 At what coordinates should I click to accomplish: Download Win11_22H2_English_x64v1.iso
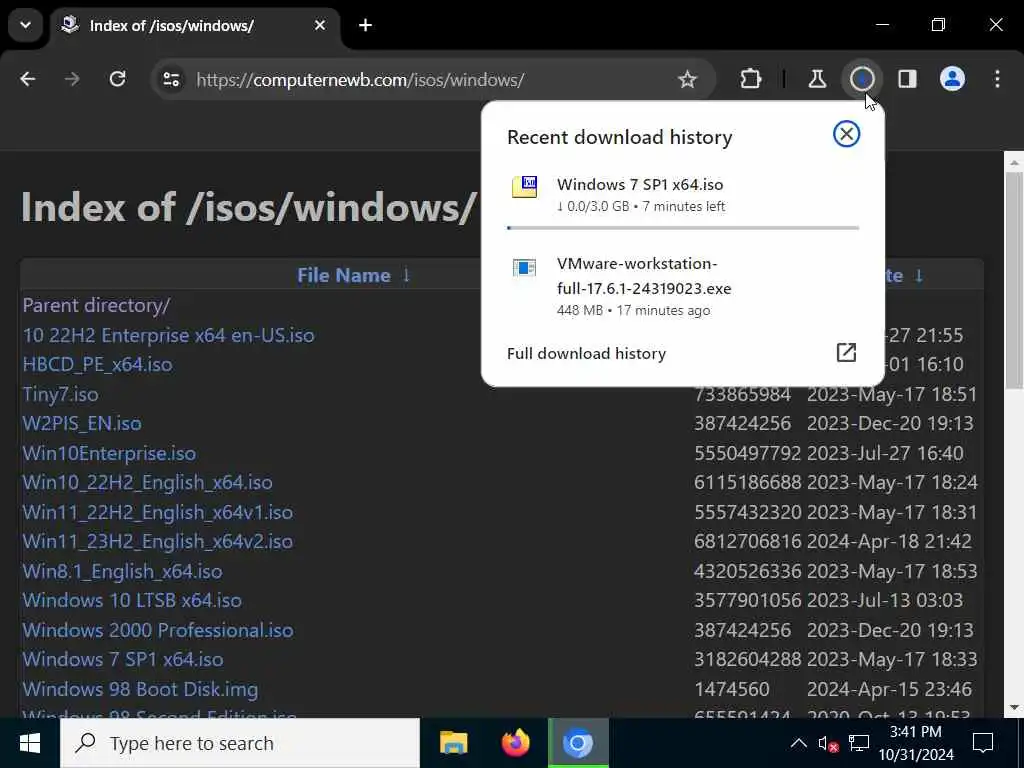pos(157,512)
